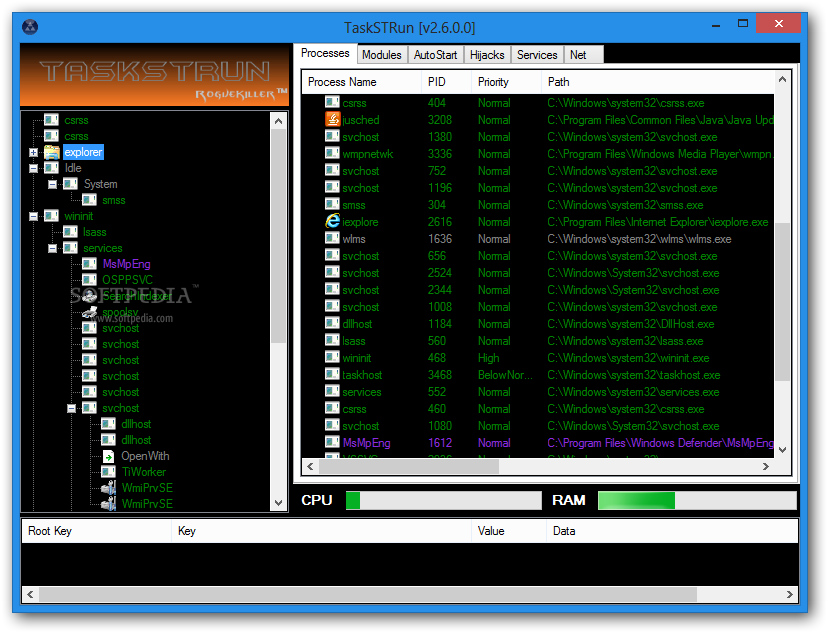Click the Value column header
This screenshot has width=828, height=633.
(509, 531)
